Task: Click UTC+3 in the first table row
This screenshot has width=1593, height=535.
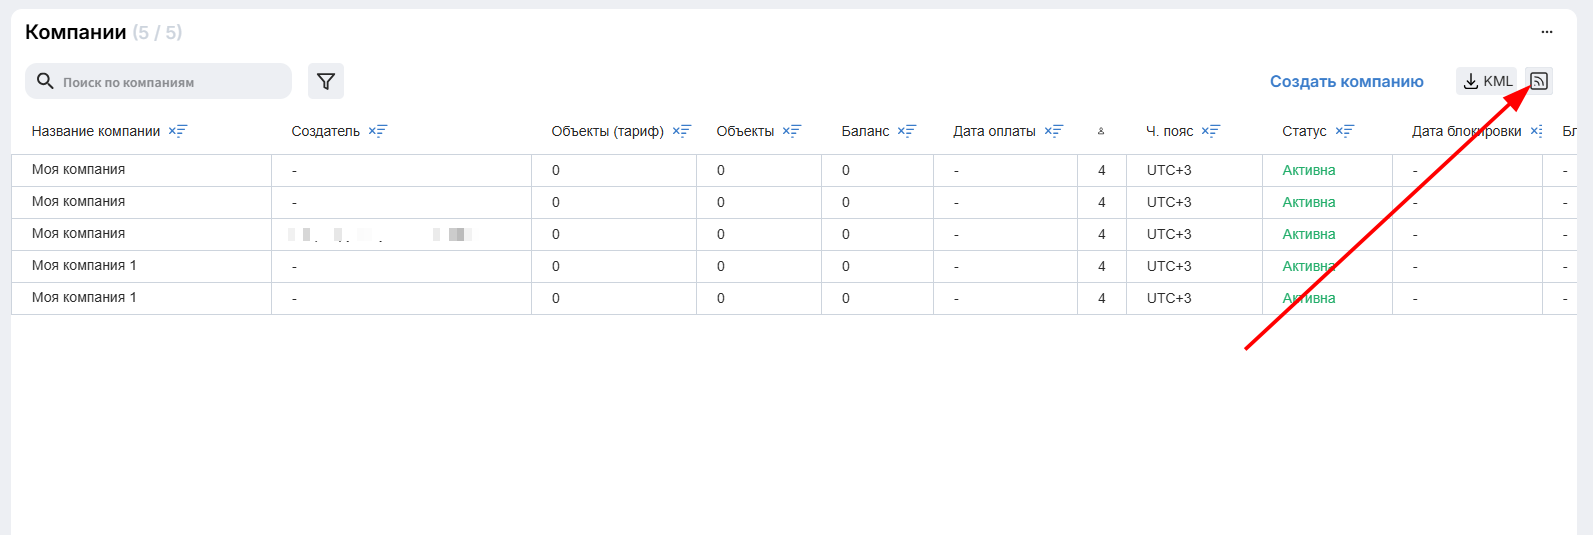Action: click(1169, 170)
